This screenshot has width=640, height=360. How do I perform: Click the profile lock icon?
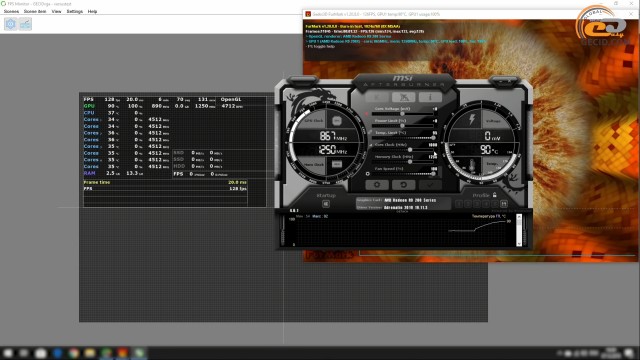coord(495,195)
